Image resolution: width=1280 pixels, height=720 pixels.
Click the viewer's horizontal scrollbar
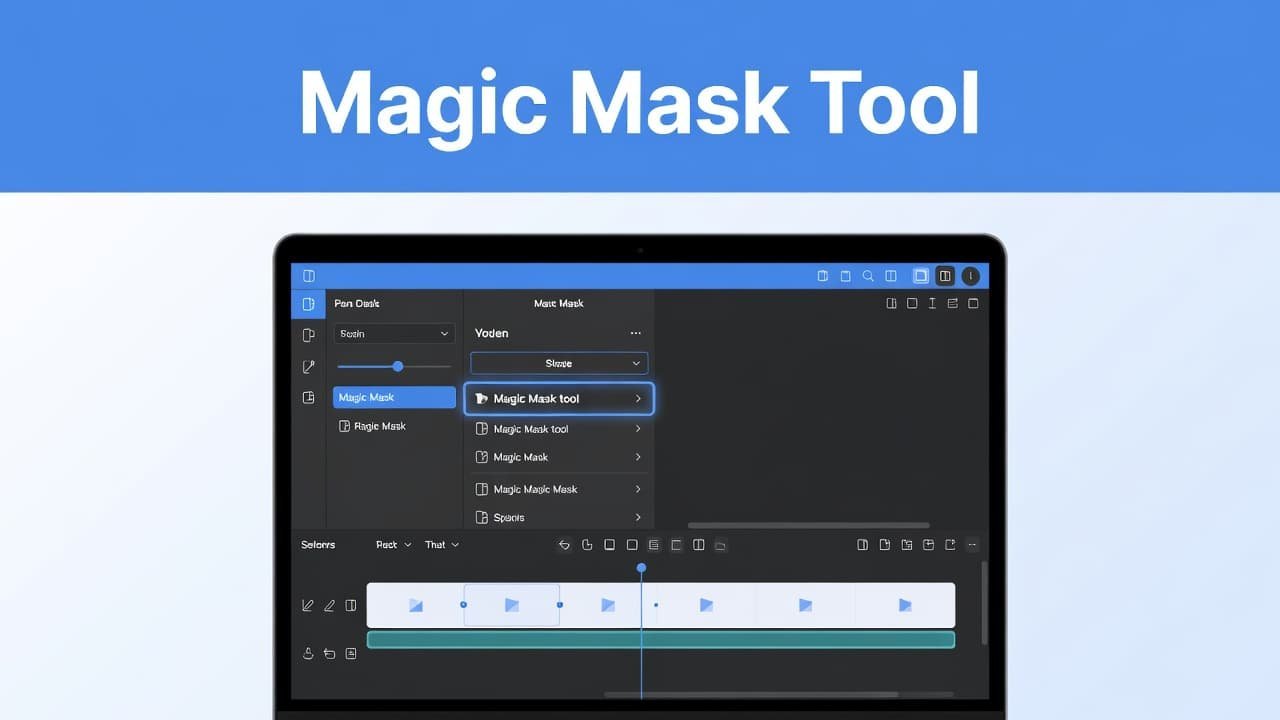coord(808,525)
